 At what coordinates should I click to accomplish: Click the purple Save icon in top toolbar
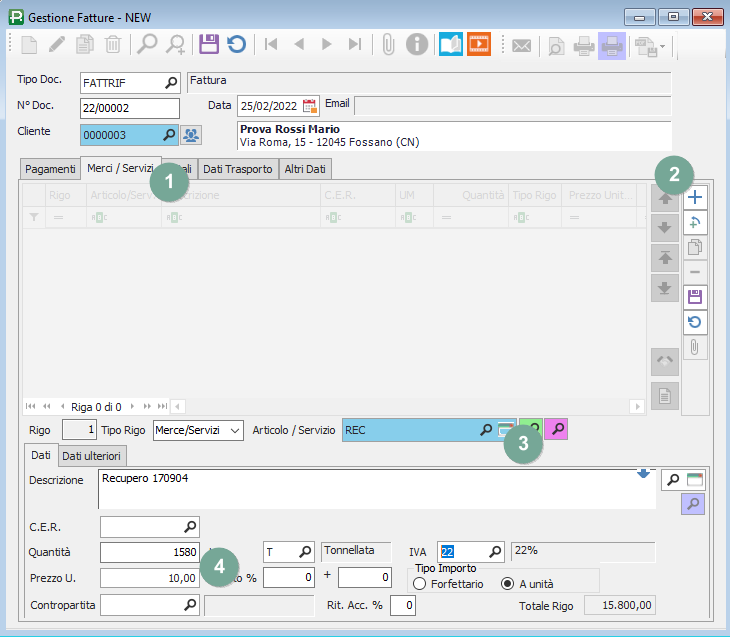pyautogui.click(x=208, y=44)
